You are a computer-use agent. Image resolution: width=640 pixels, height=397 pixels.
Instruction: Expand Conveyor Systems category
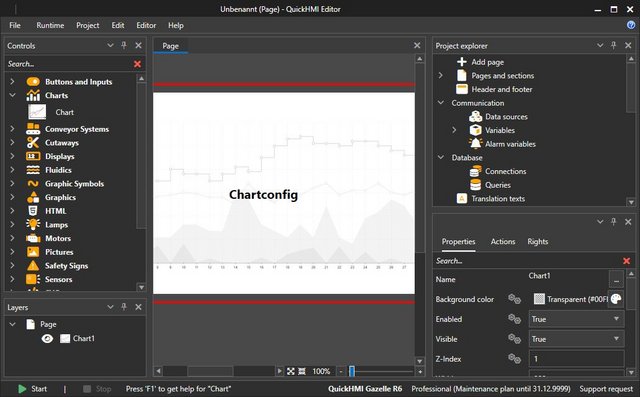click(12, 129)
